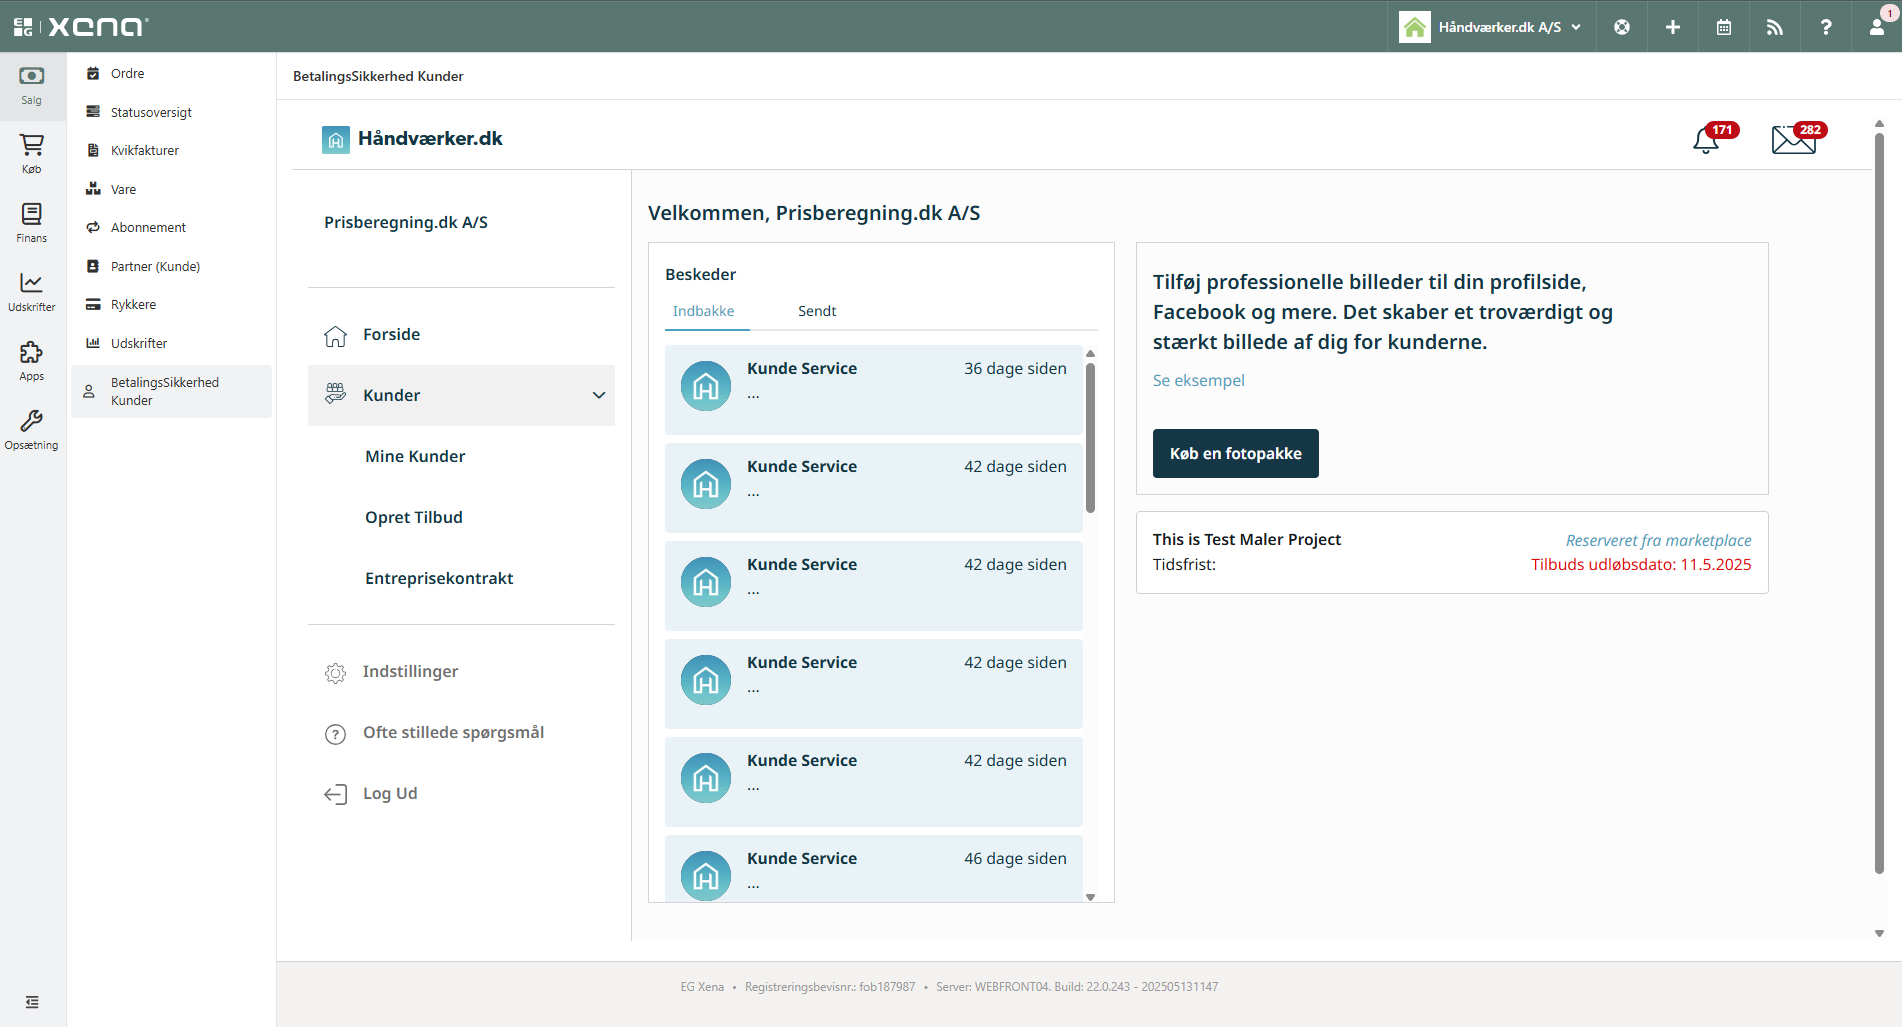This screenshot has height=1027, width=1902.
Task: Open the Apps puzzle icon
Action: (x=32, y=362)
